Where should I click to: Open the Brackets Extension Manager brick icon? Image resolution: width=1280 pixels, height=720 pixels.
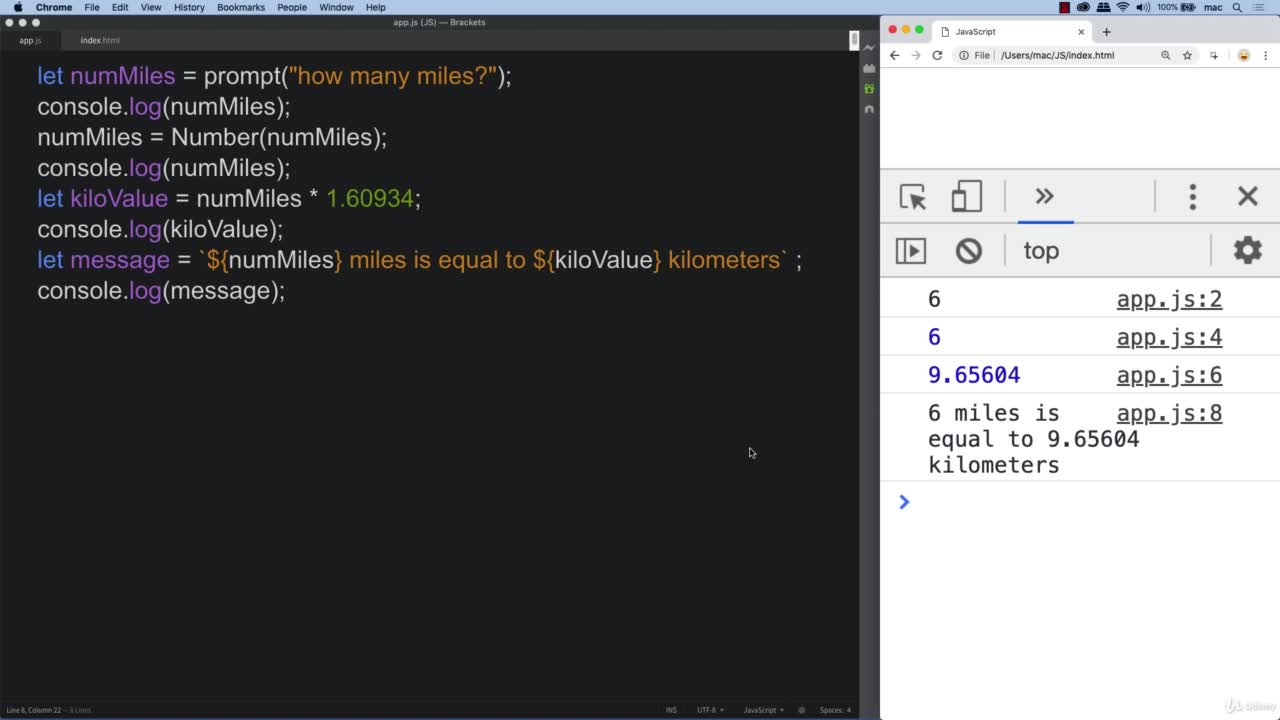(869, 68)
